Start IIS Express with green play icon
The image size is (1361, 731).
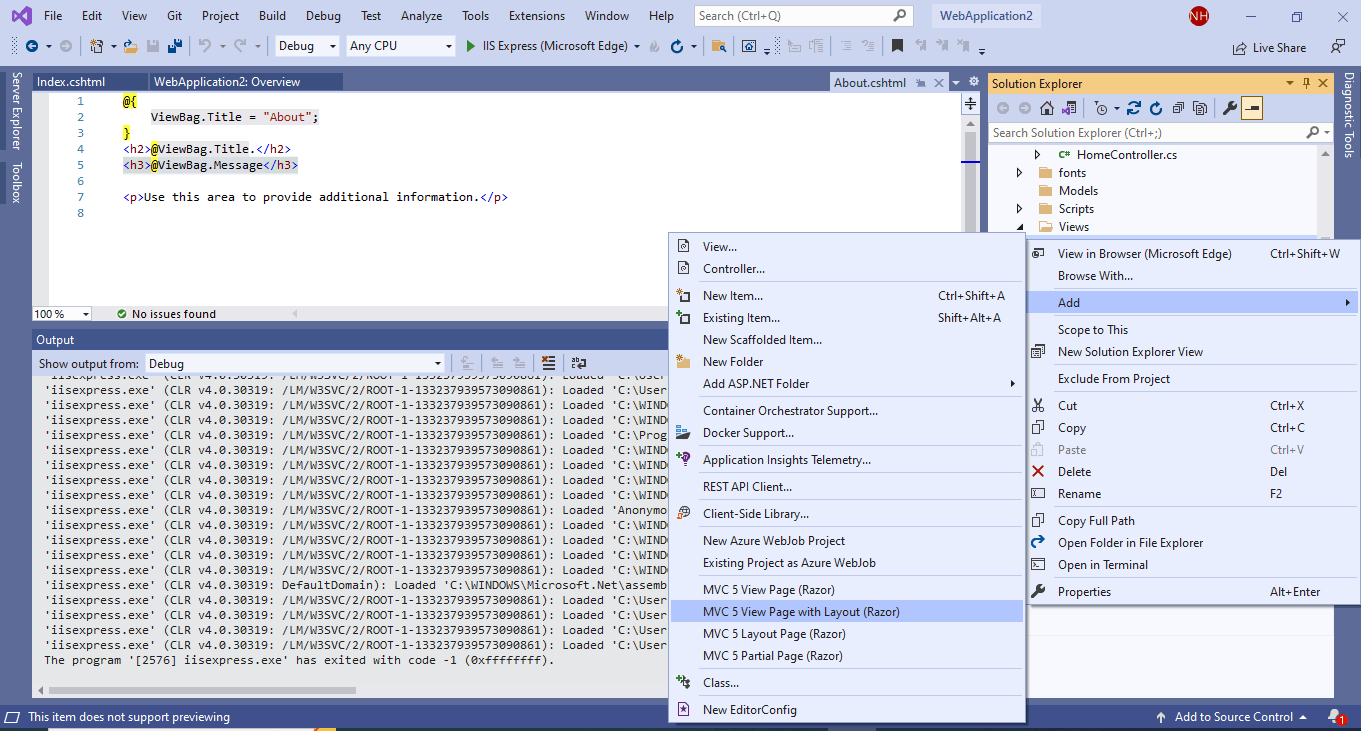(x=471, y=46)
